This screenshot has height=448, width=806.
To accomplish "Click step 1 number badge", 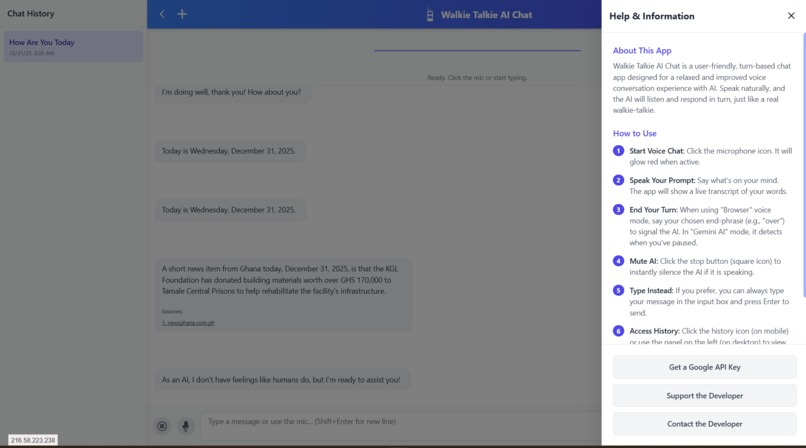I will (618, 151).
